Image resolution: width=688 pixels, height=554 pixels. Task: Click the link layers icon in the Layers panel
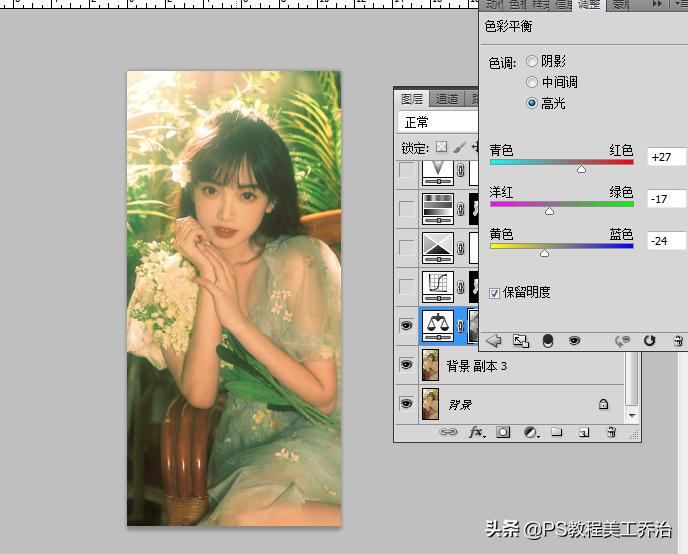448,432
